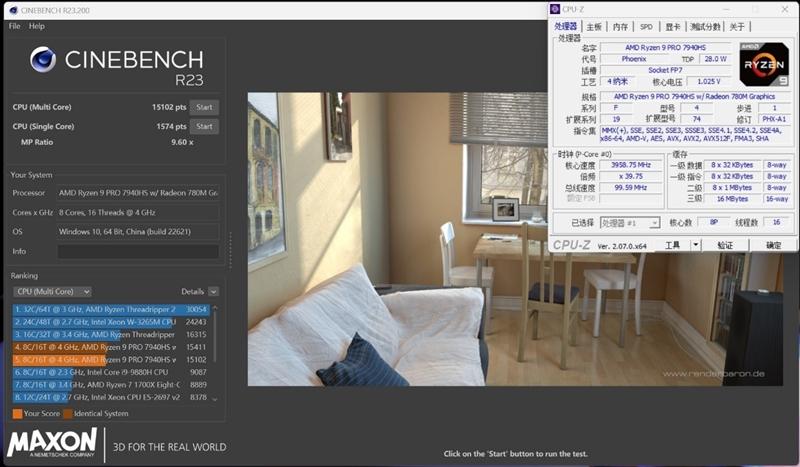Click the L3 cache 16 MBytes value
The width and height of the screenshot is (800, 467).
[732, 199]
